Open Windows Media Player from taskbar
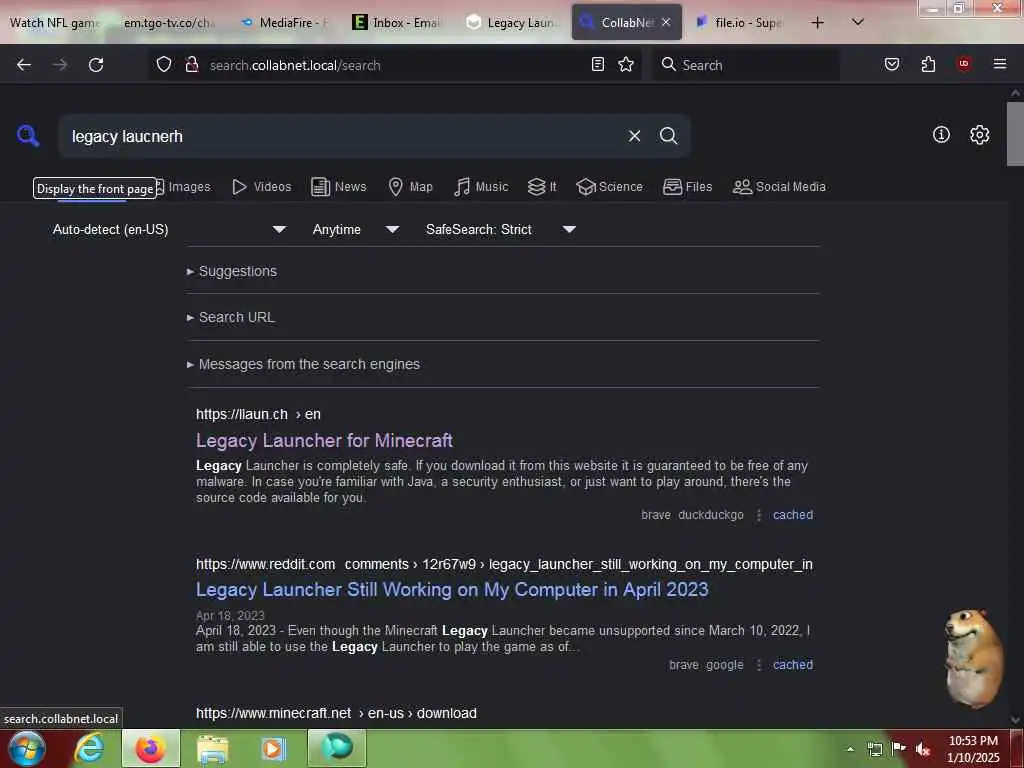The width and height of the screenshot is (1024, 768). (273, 748)
